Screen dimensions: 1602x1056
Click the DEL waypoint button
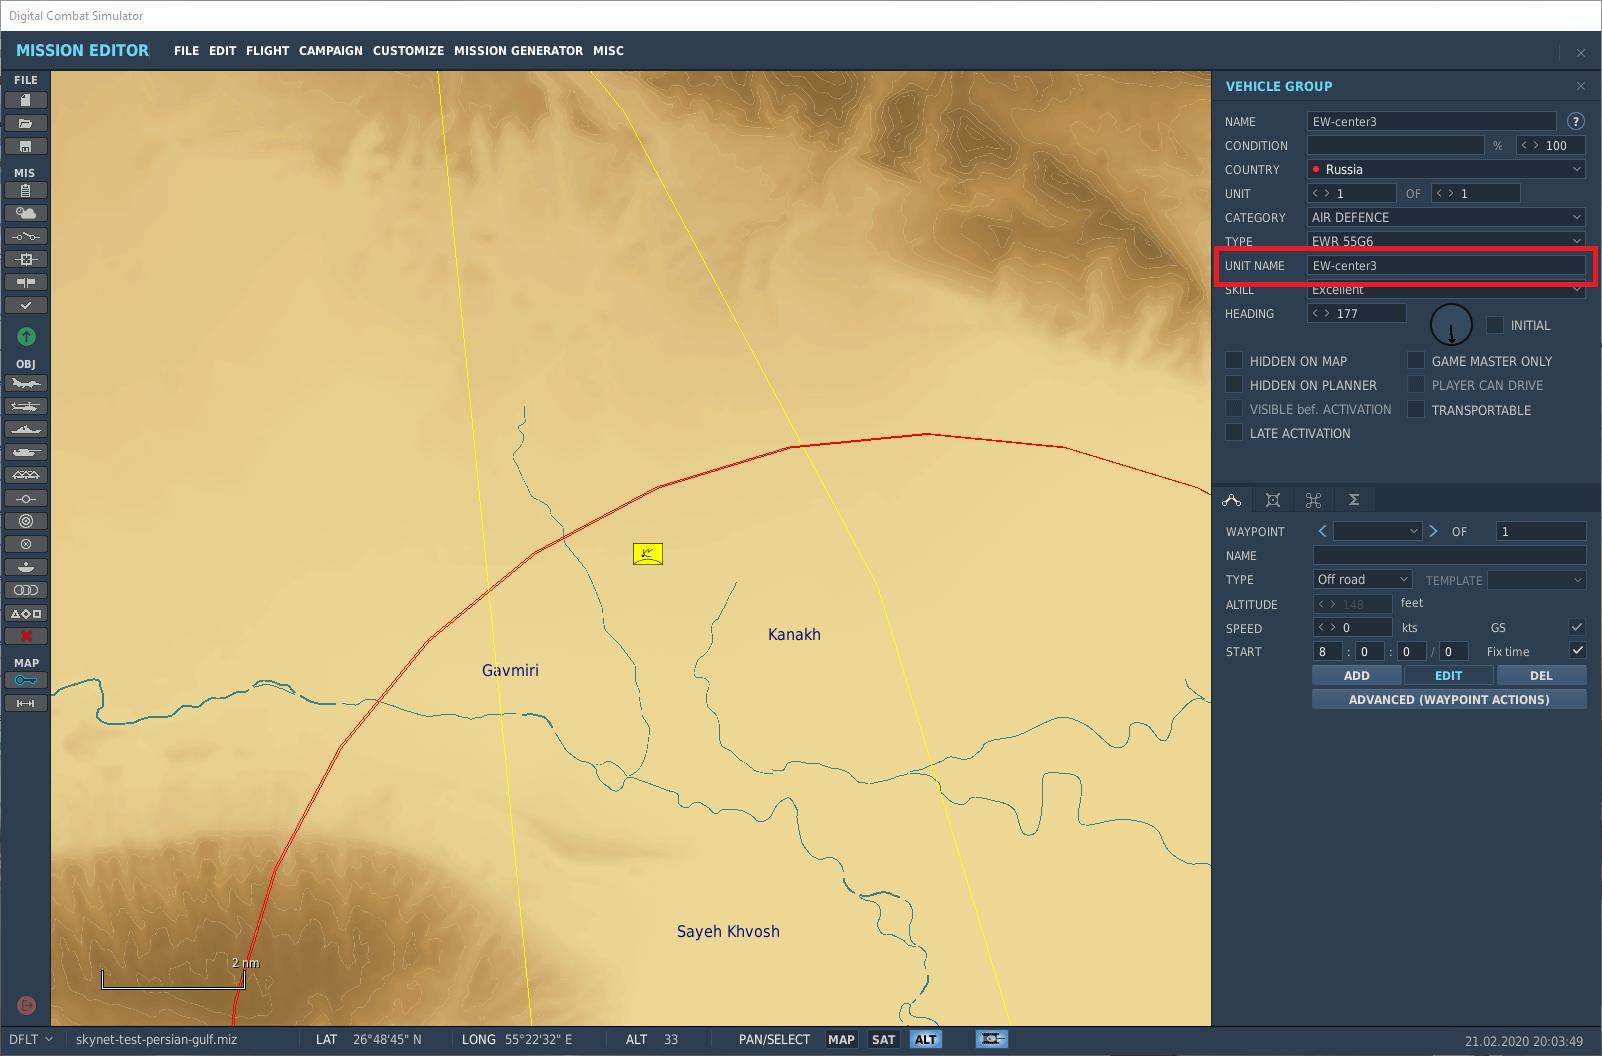click(1541, 676)
